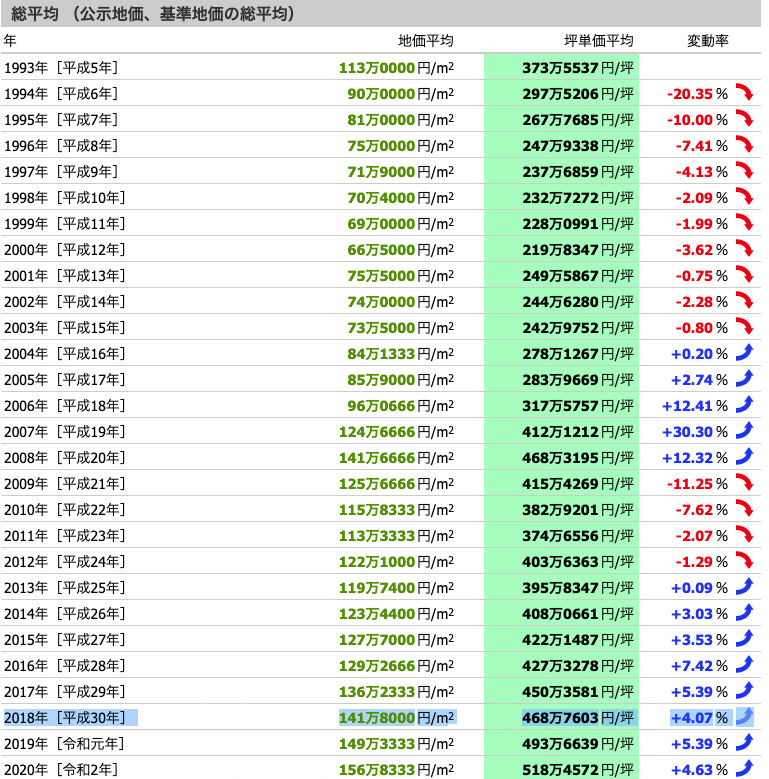Viewport: 769px width, 779px height.
Task: Click the land price 81万0000円/m²
Action: pos(400,120)
